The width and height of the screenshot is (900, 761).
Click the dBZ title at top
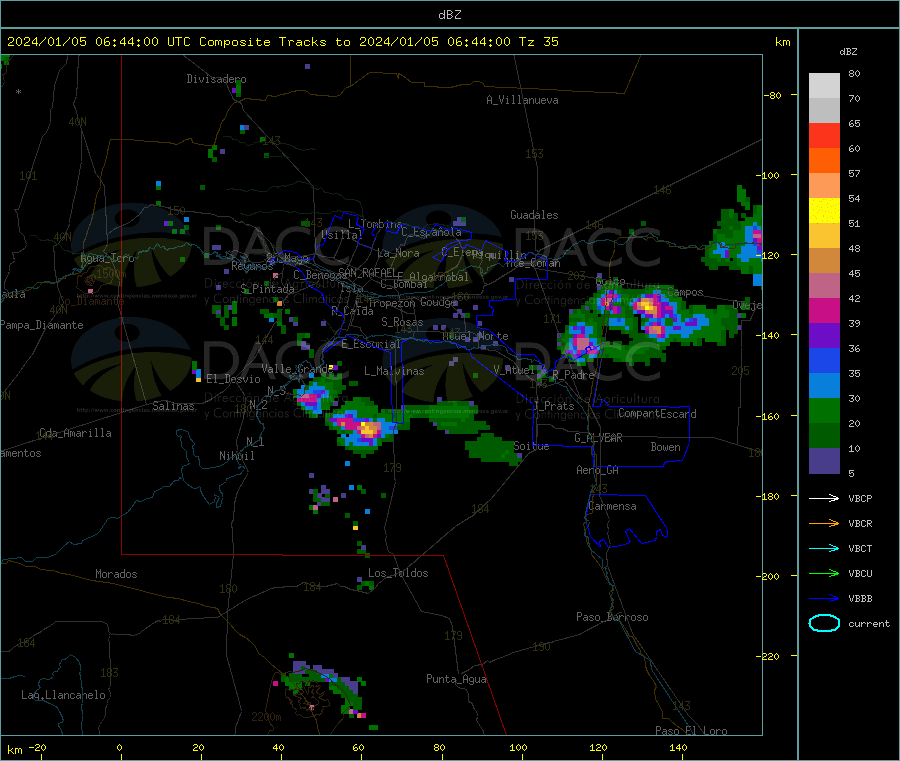tap(449, 15)
